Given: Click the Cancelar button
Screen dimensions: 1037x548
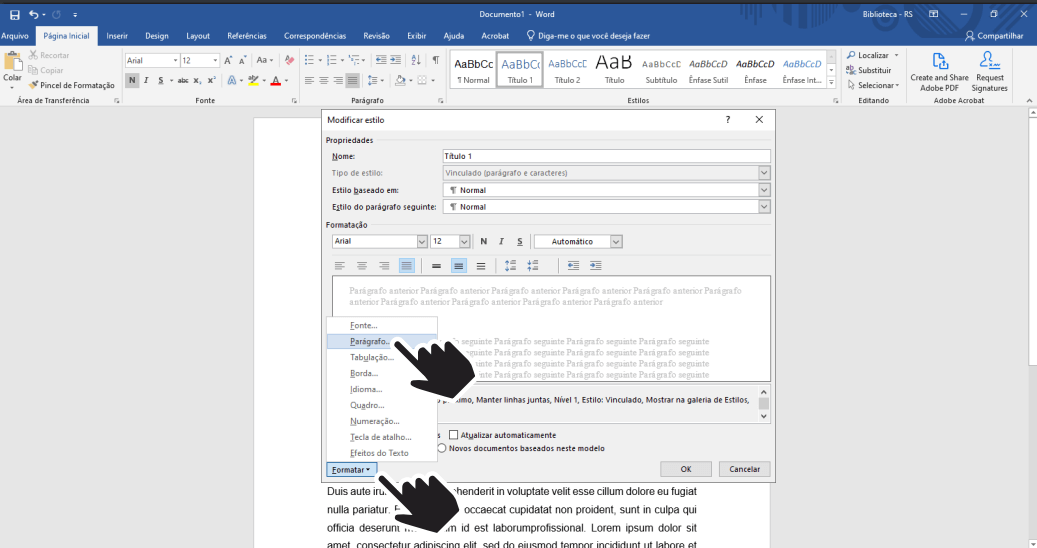Looking at the screenshot, I should click(x=744, y=469).
